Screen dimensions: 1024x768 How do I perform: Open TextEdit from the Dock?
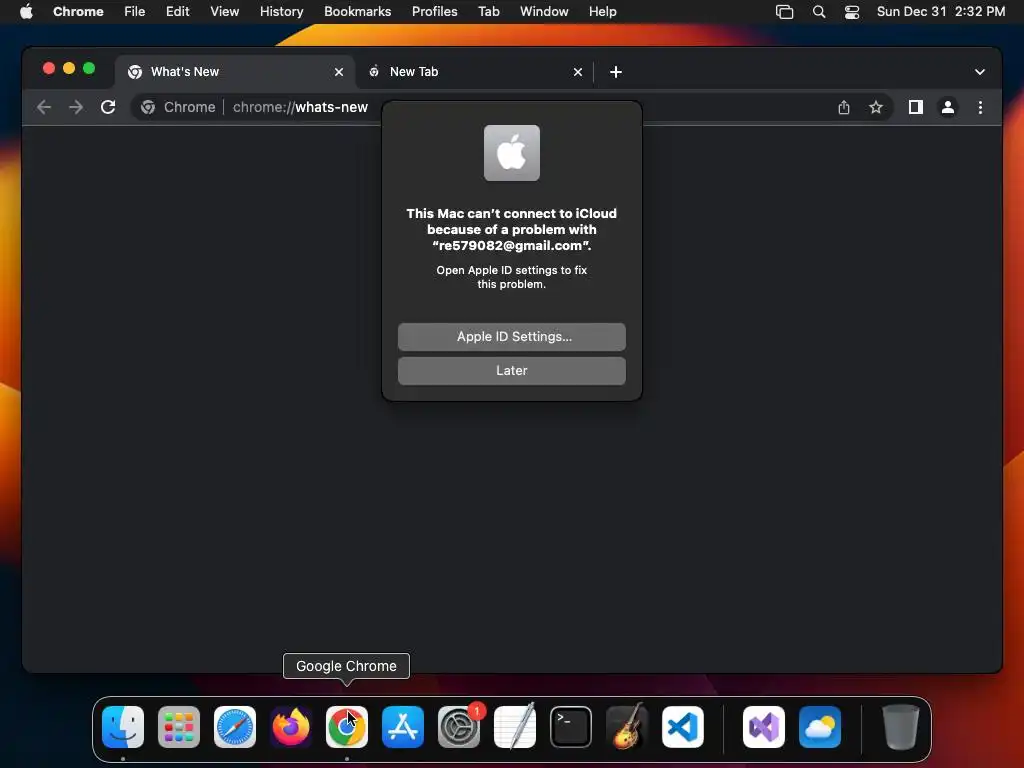click(x=515, y=727)
